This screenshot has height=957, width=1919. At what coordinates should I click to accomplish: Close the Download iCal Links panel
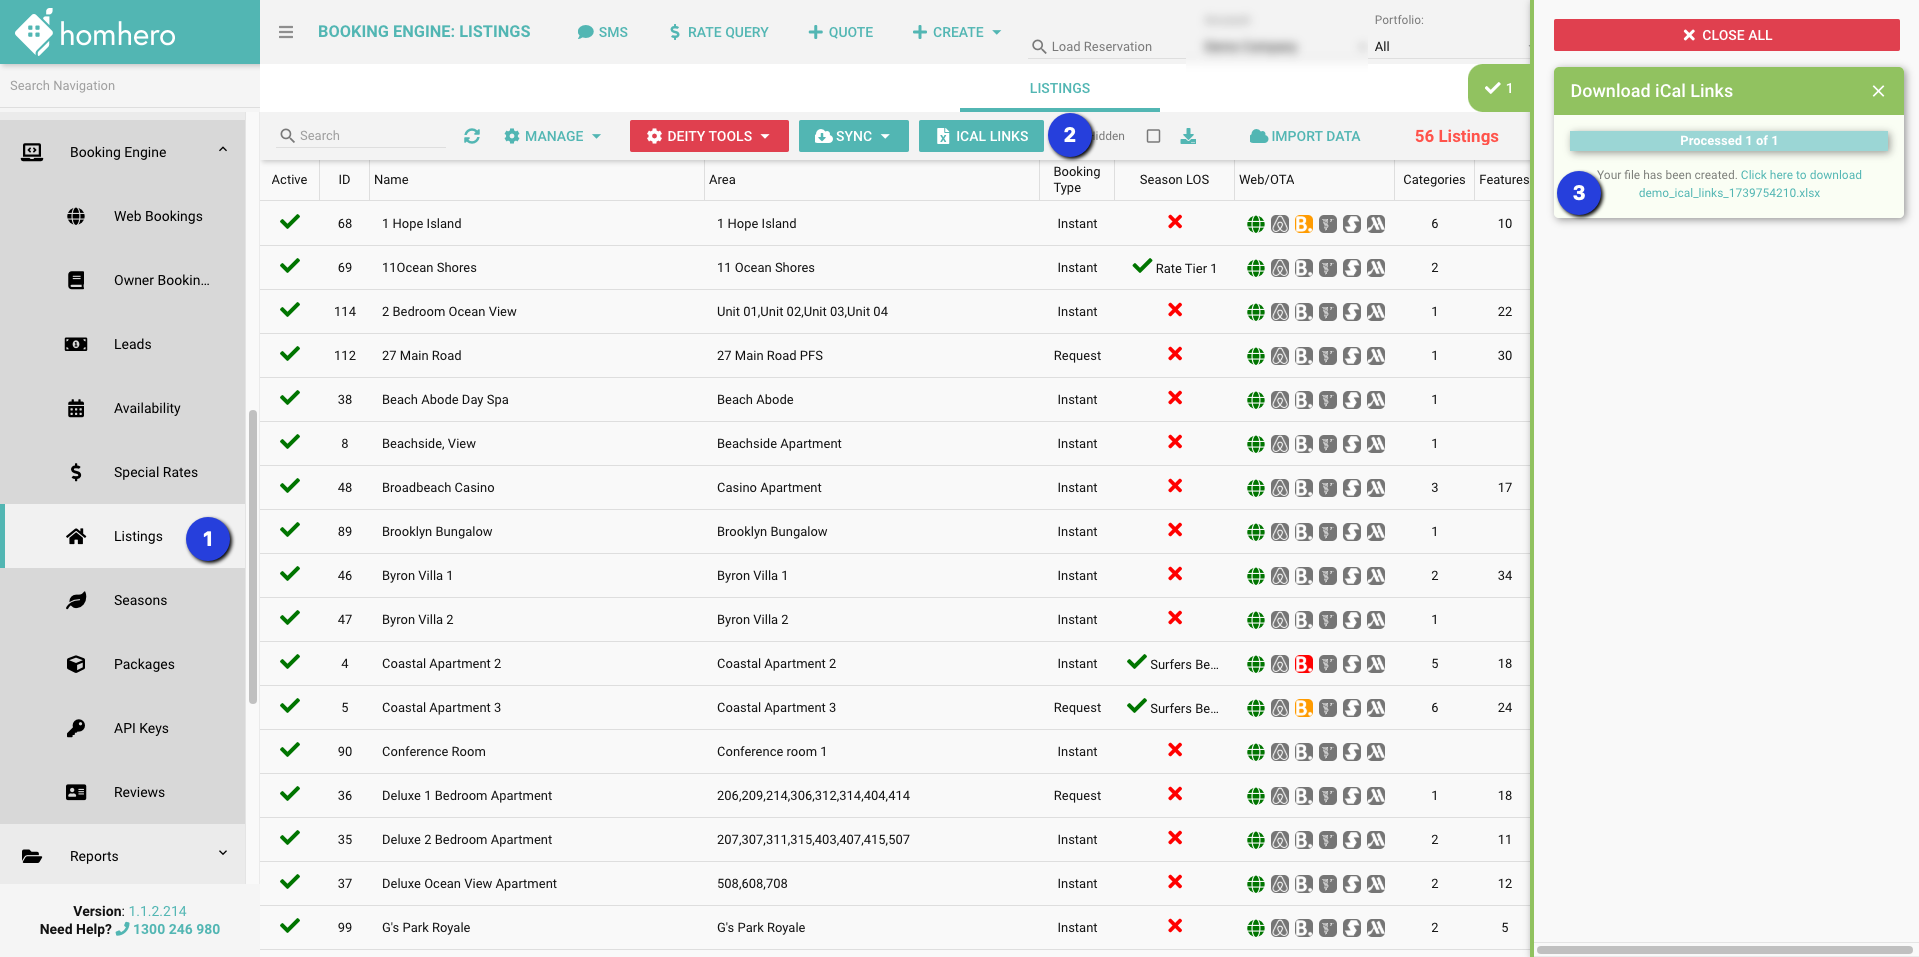click(1878, 91)
